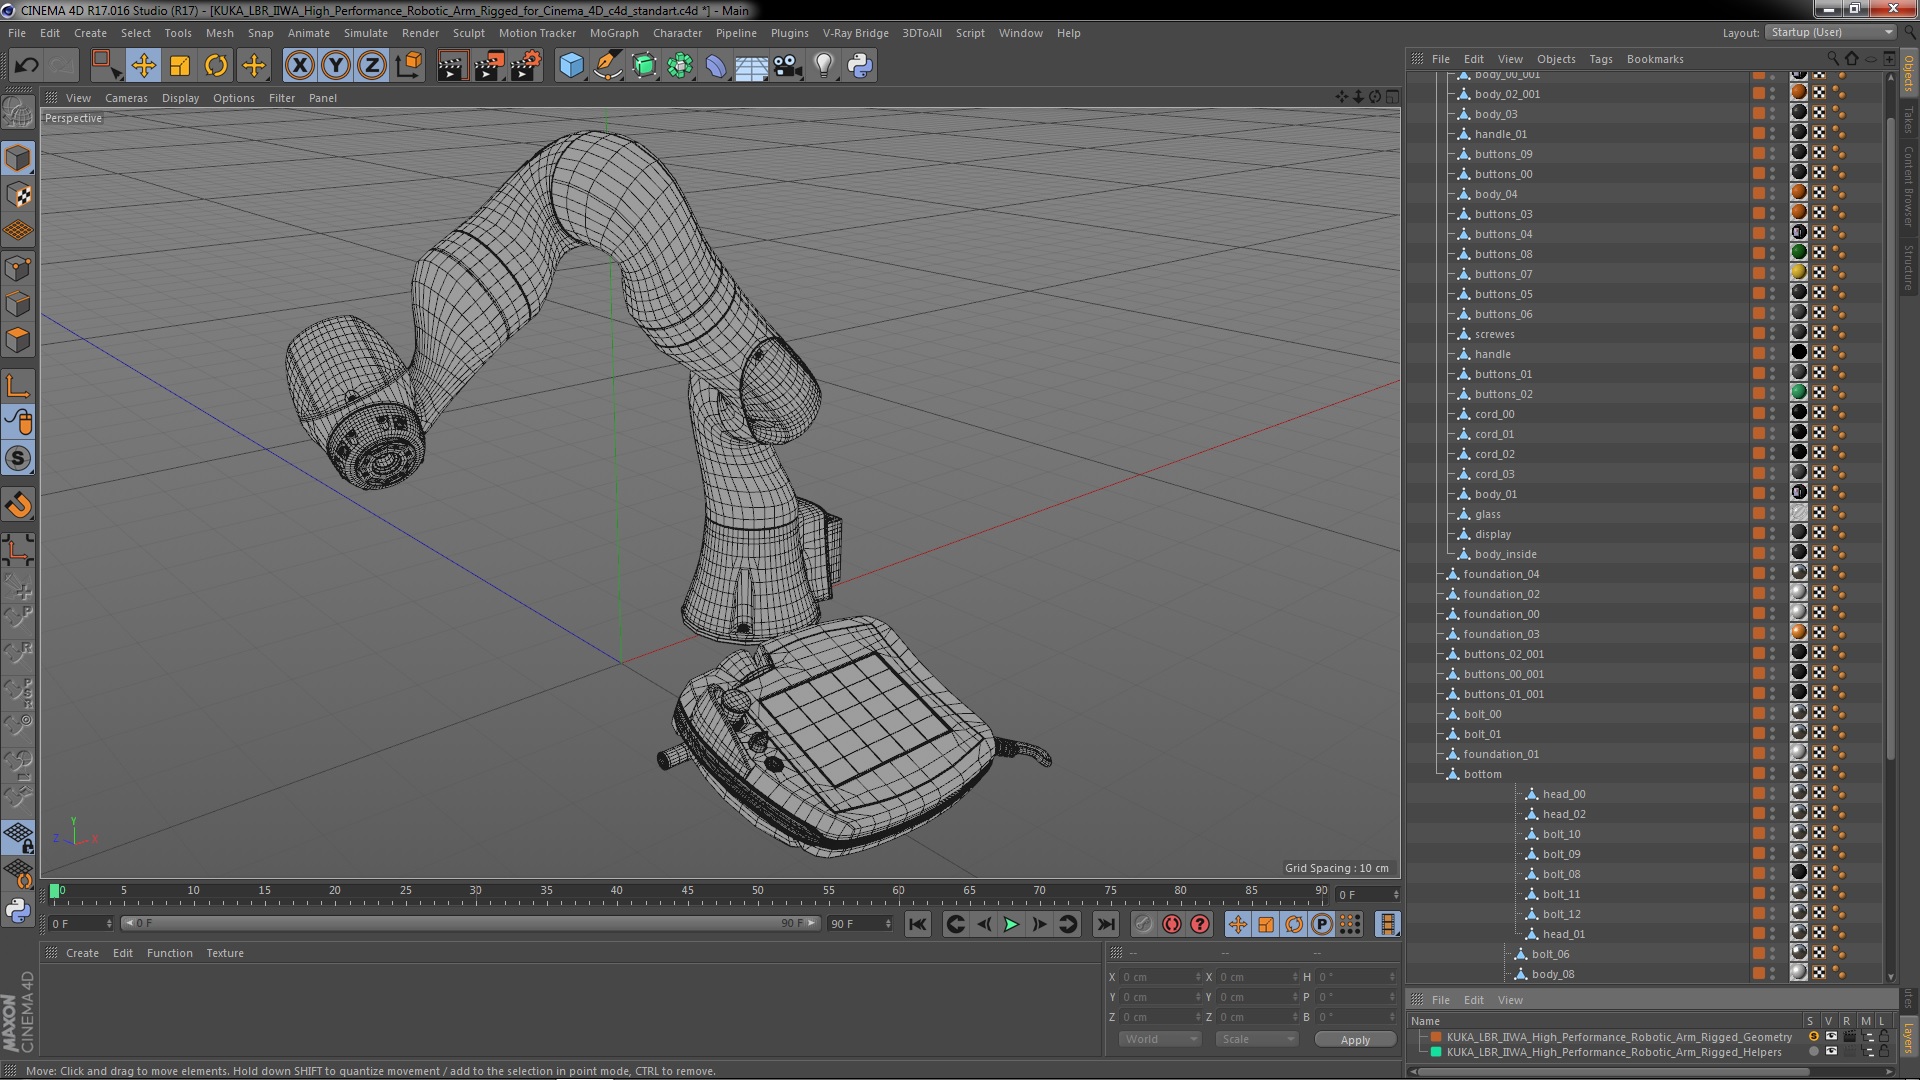The image size is (1920, 1080).
Task: Activate the Scale tool in top toolbar
Action: [180, 66]
